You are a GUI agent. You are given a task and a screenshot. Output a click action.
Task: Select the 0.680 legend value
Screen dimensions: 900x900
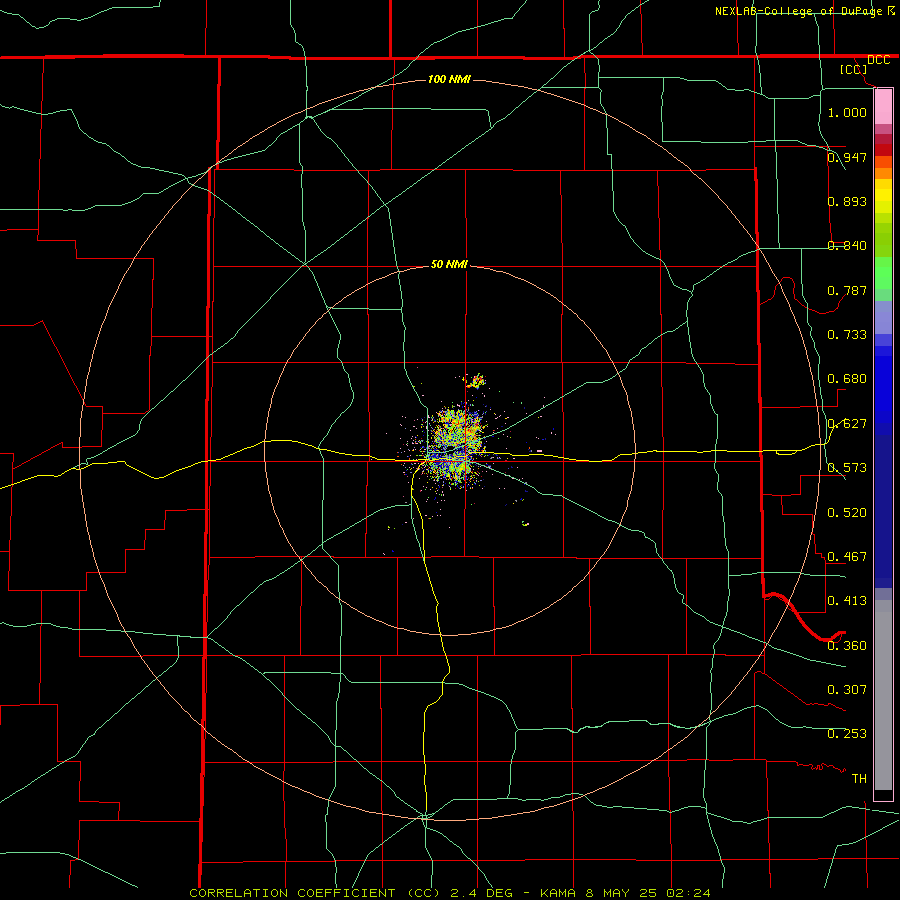(x=847, y=379)
